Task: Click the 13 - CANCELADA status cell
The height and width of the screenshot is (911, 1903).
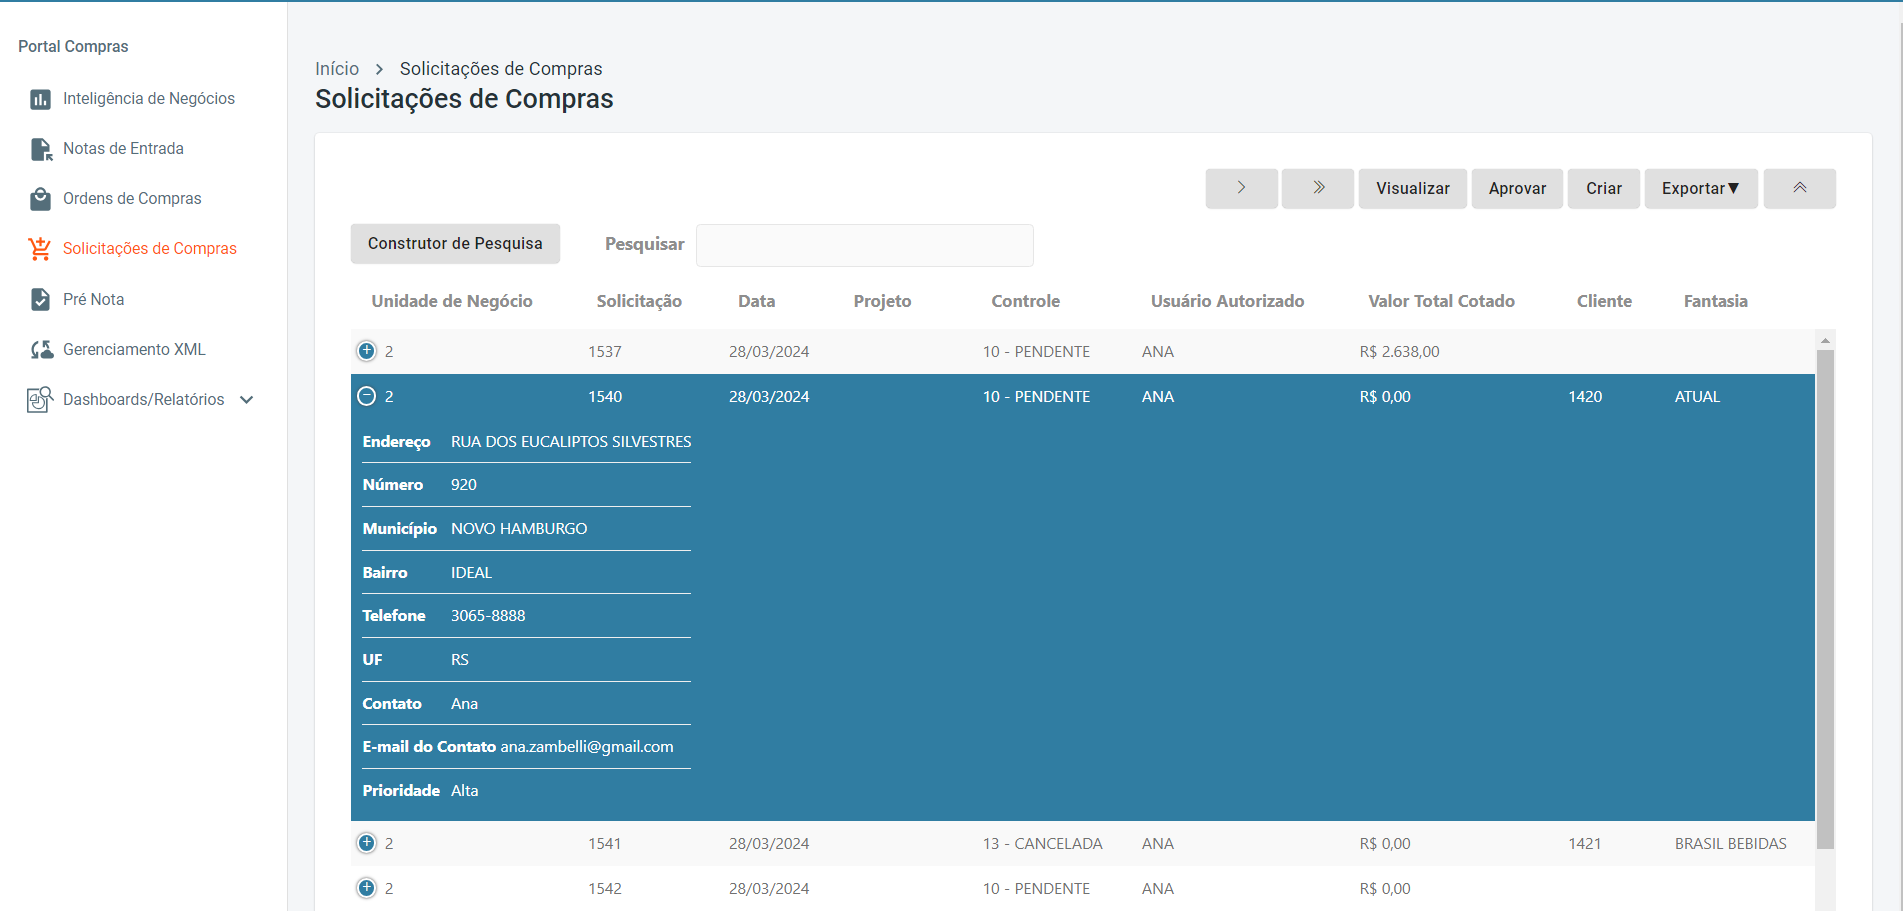Action: (x=1043, y=843)
